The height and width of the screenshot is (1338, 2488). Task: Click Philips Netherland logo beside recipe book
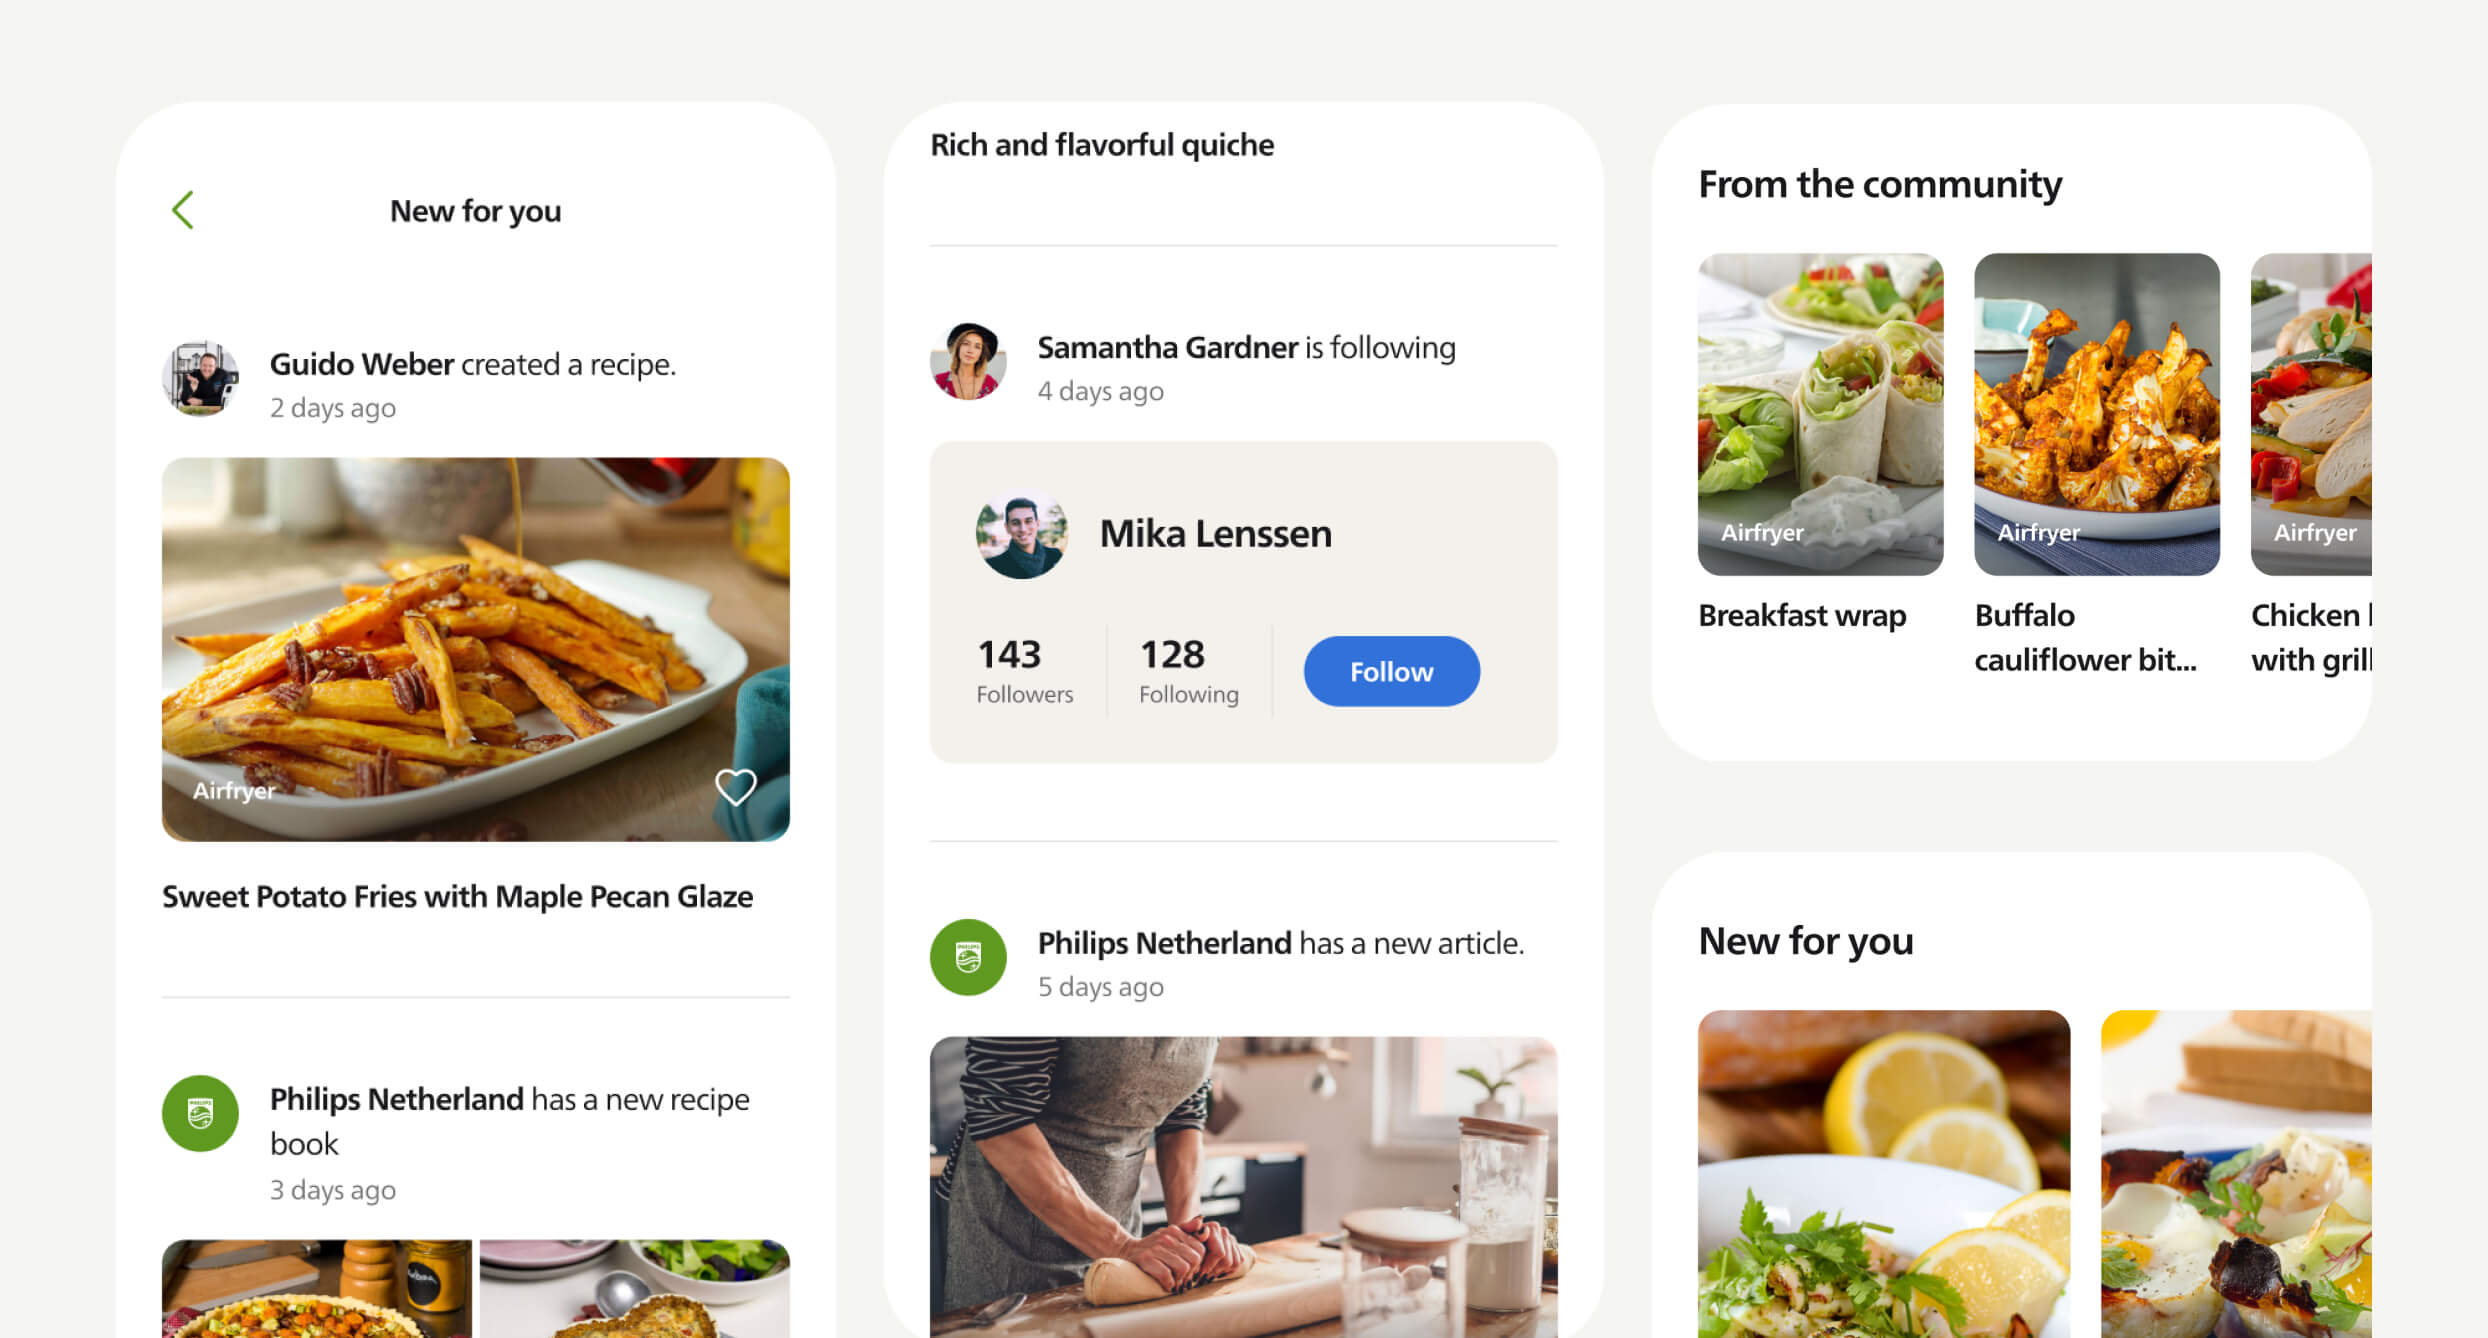point(200,1113)
